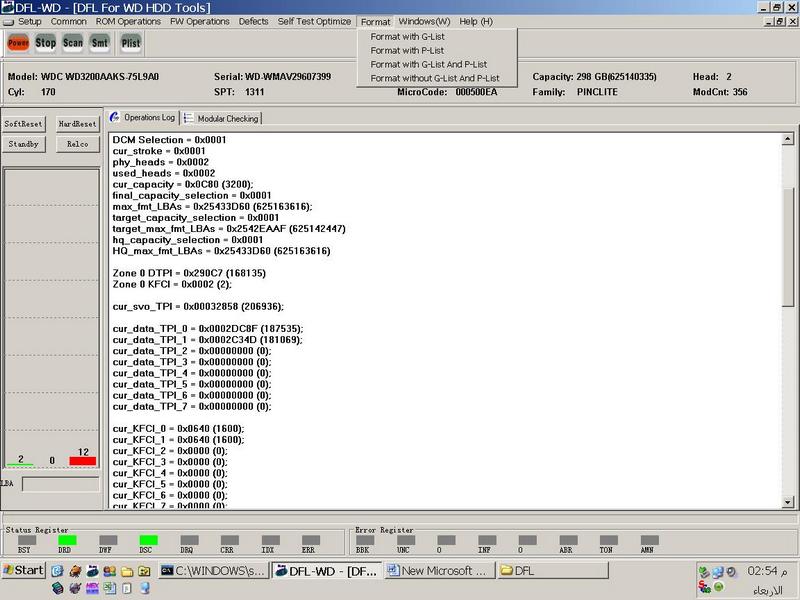The image size is (800, 600).
Task: Click the CRR status indicator
Action: pos(230,540)
